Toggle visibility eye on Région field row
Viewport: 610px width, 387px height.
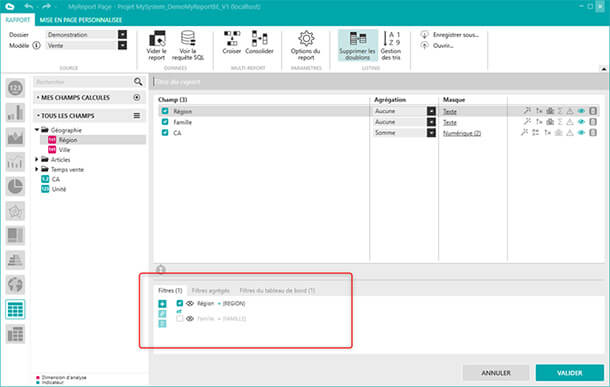(x=581, y=111)
